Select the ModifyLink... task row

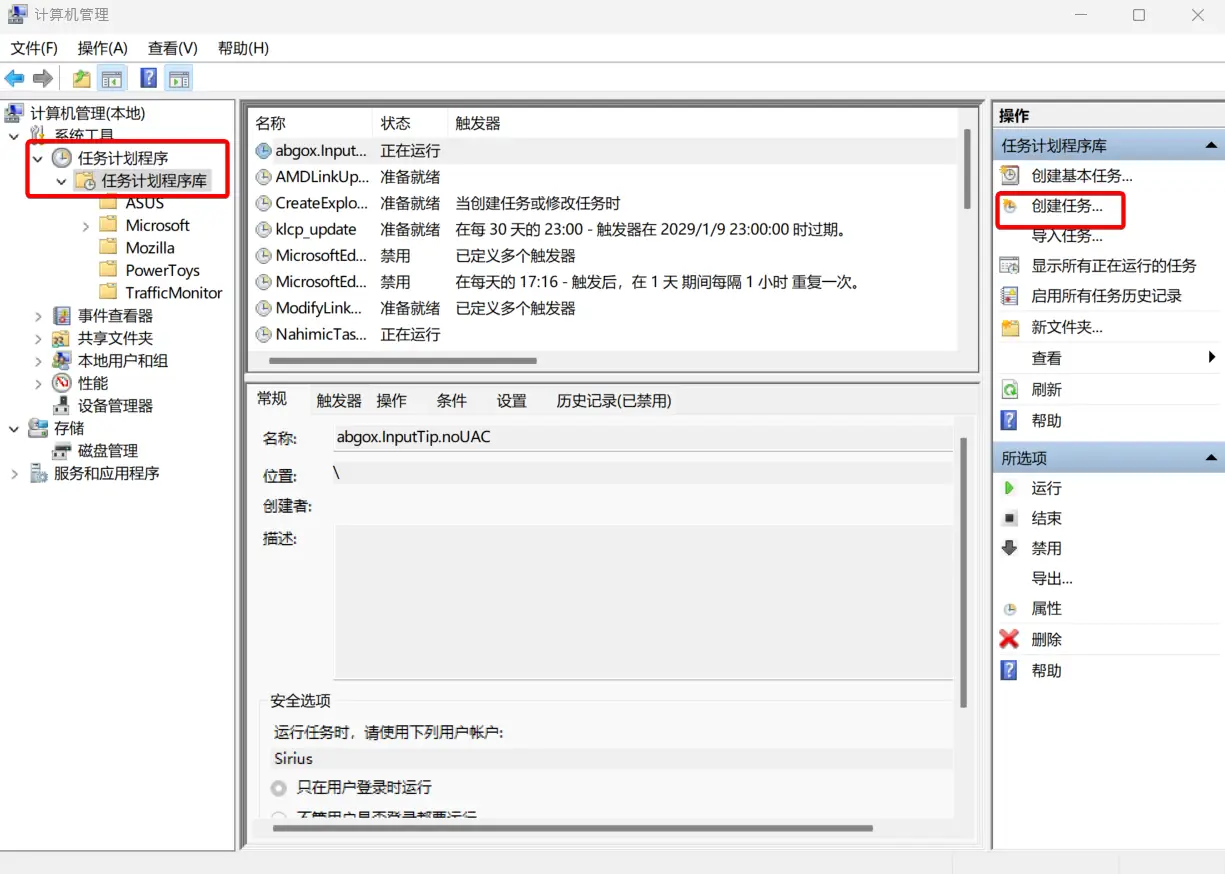603,308
